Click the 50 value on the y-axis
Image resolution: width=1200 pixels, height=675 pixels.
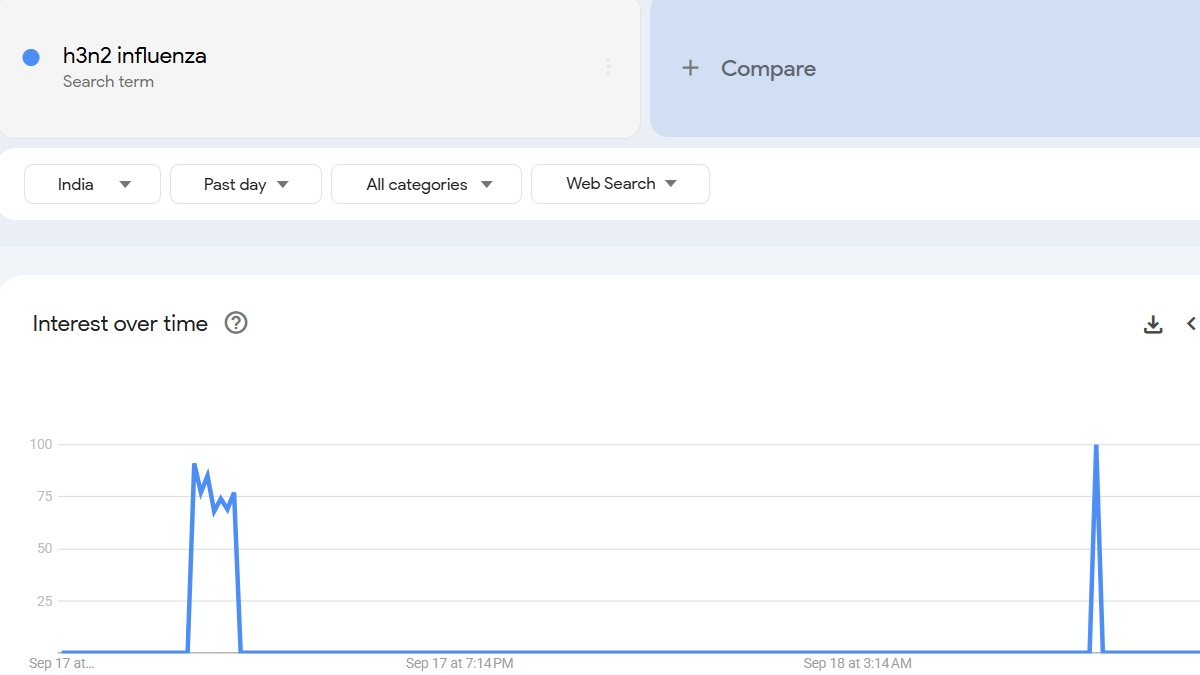(44, 549)
